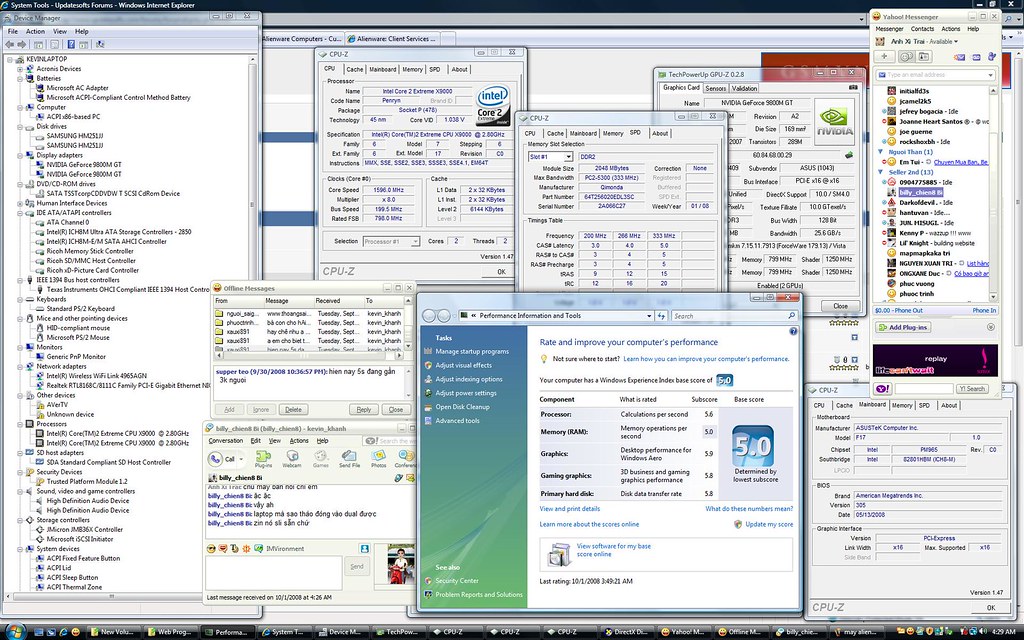Click the Y! Search button

coord(971,389)
